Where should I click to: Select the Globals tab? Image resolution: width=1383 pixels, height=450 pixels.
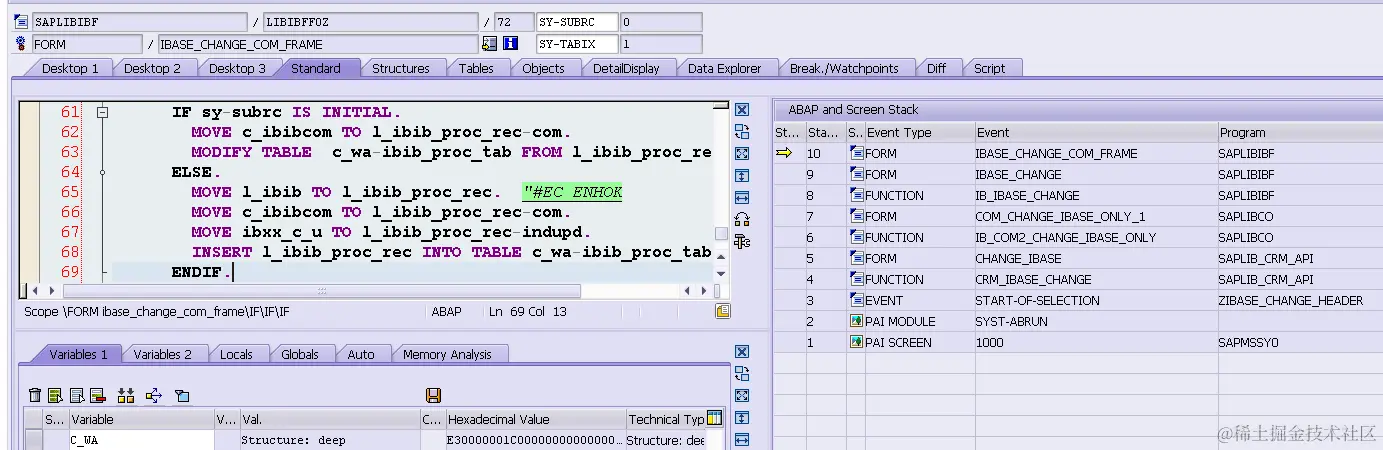coord(299,354)
